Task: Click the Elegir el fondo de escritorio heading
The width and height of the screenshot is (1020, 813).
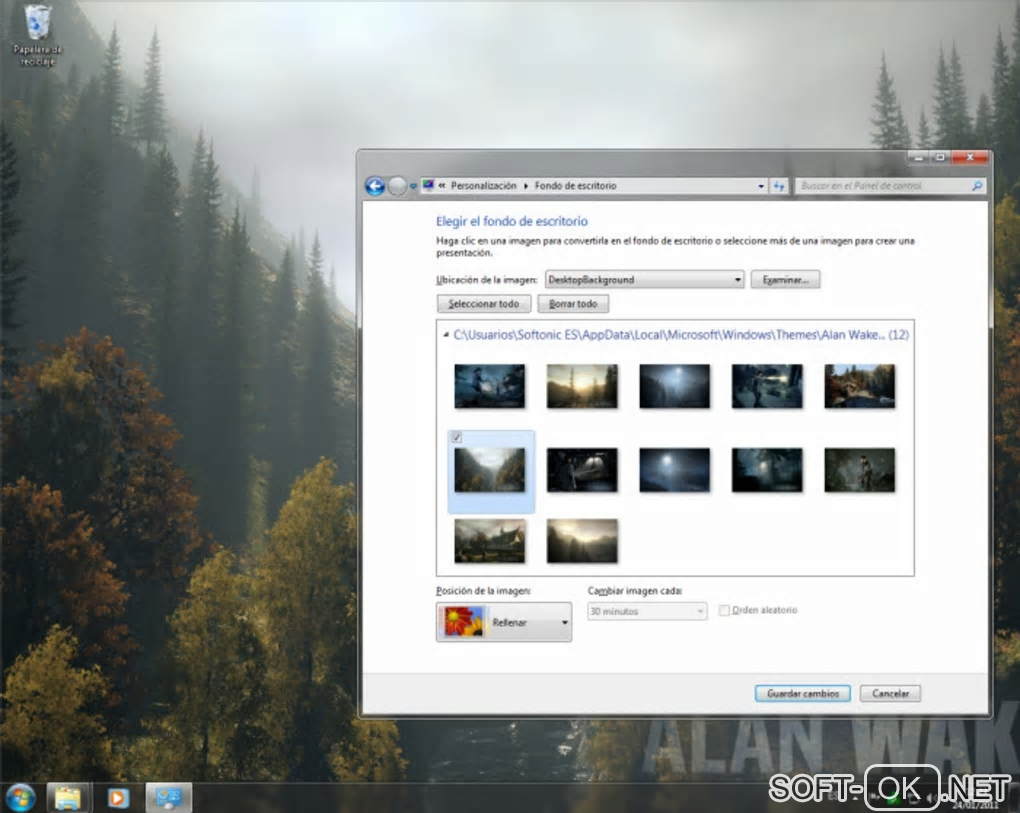Action: [x=512, y=221]
